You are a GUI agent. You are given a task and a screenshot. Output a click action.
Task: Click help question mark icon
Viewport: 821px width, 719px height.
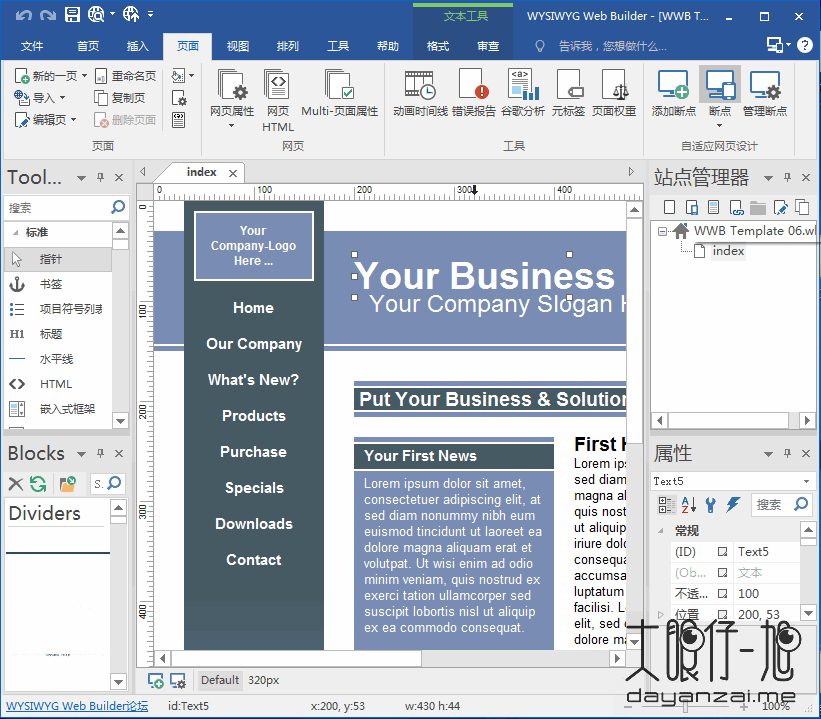tap(804, 45)
